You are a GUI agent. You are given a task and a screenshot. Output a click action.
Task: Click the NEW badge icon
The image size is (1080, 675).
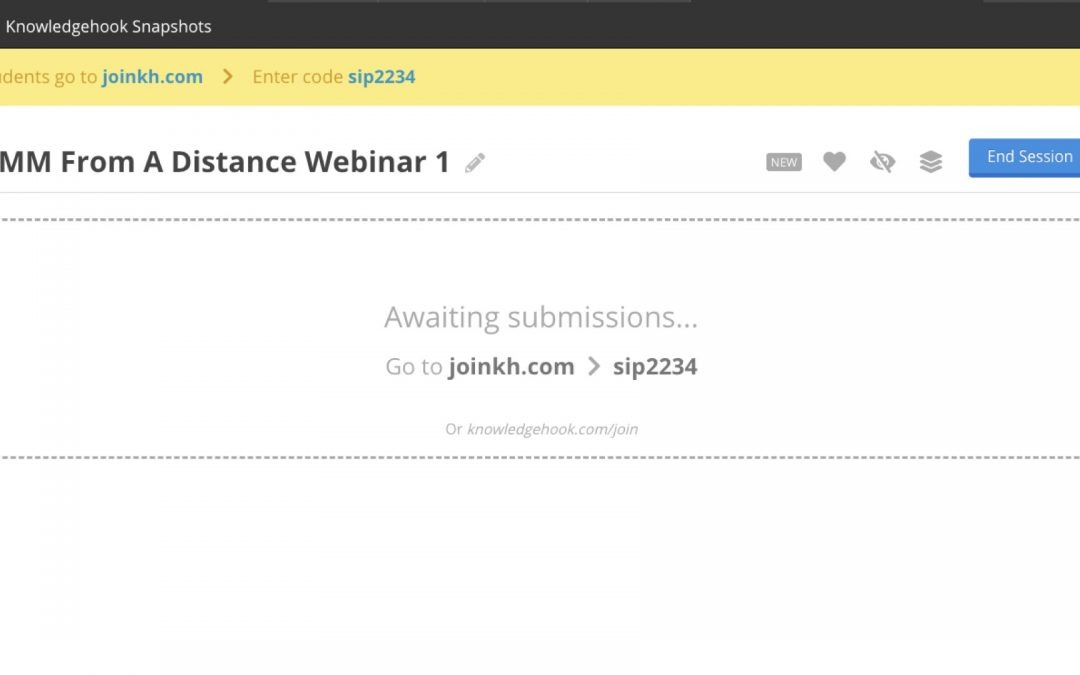pyautogui.click(x=784, y=162)
